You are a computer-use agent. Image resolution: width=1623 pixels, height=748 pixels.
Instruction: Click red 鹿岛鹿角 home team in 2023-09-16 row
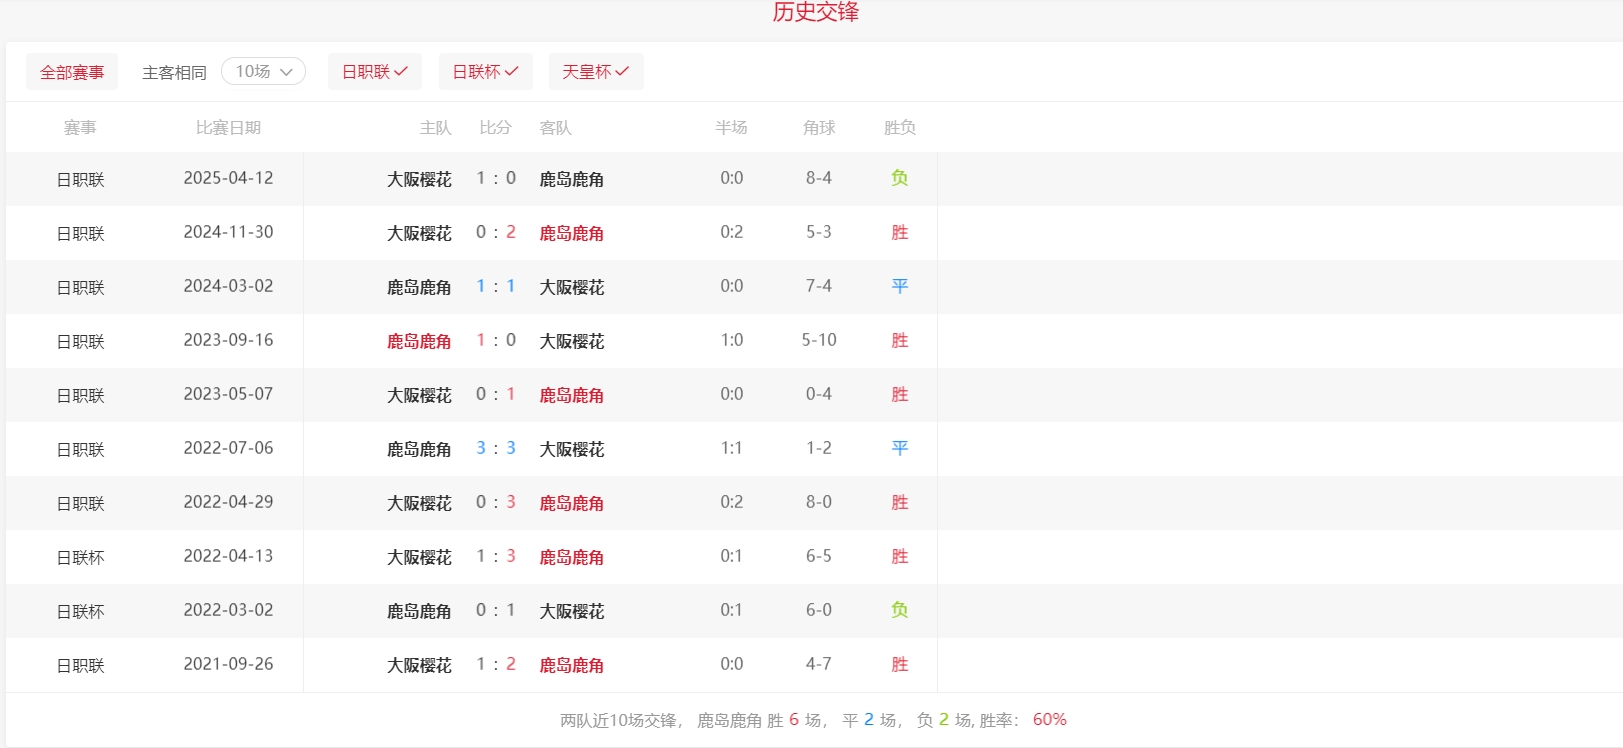point(419,341)
